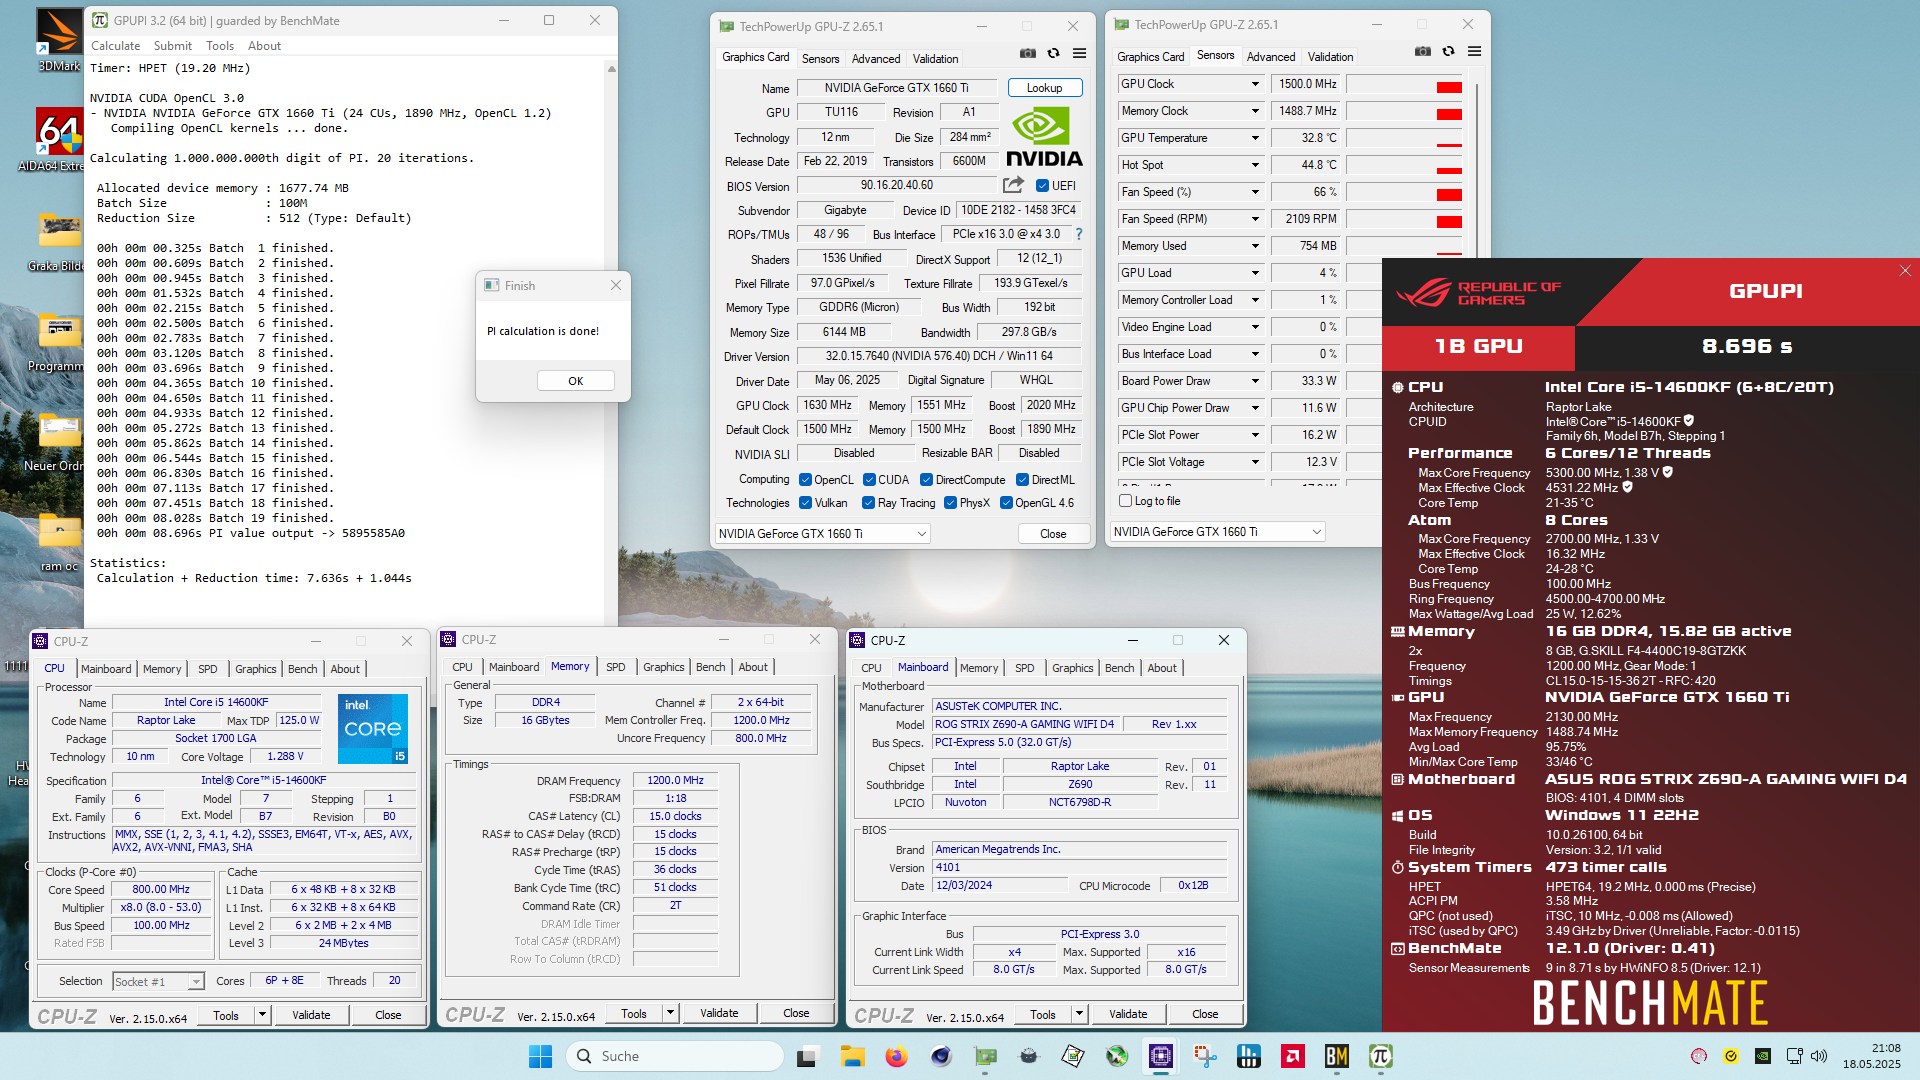
Task: Click the volume speaker tray icon
Action: (x=1819, y=1056)
